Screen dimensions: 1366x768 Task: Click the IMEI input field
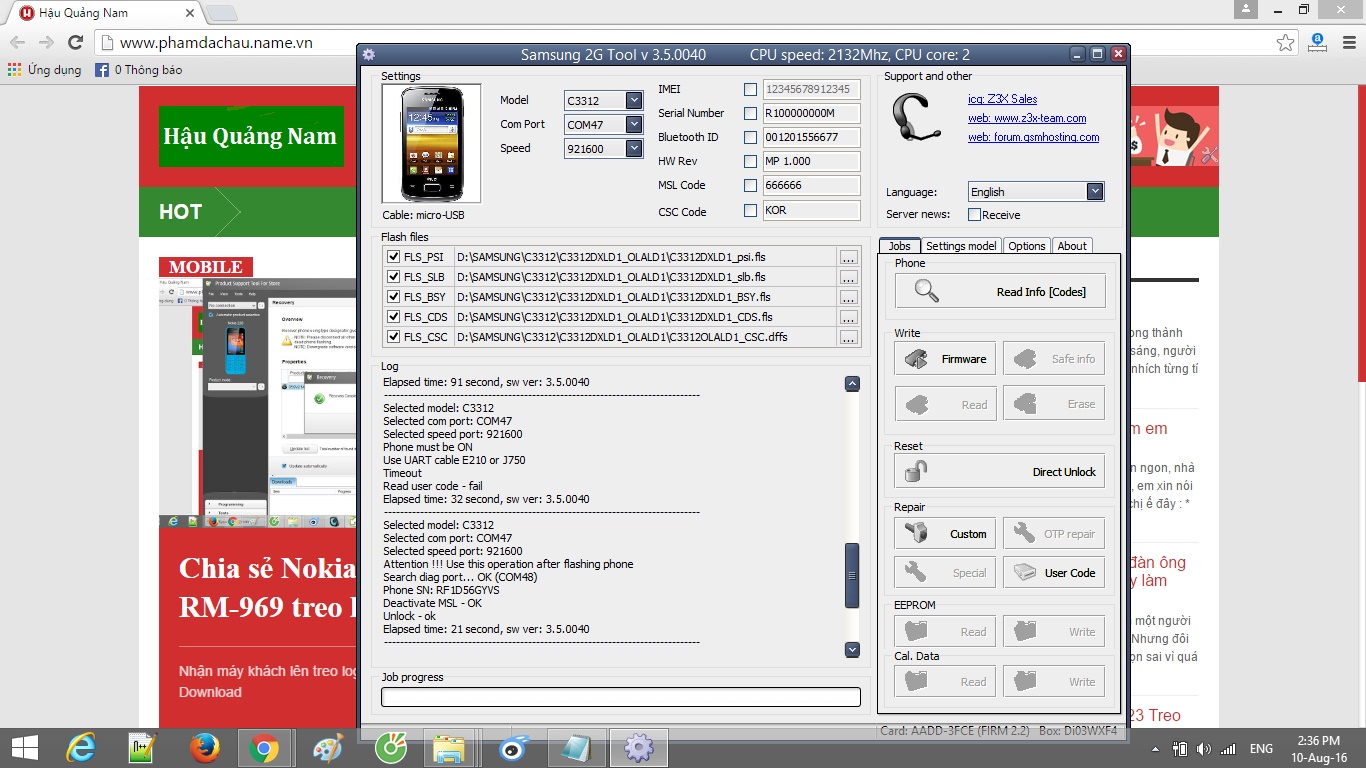811,89
